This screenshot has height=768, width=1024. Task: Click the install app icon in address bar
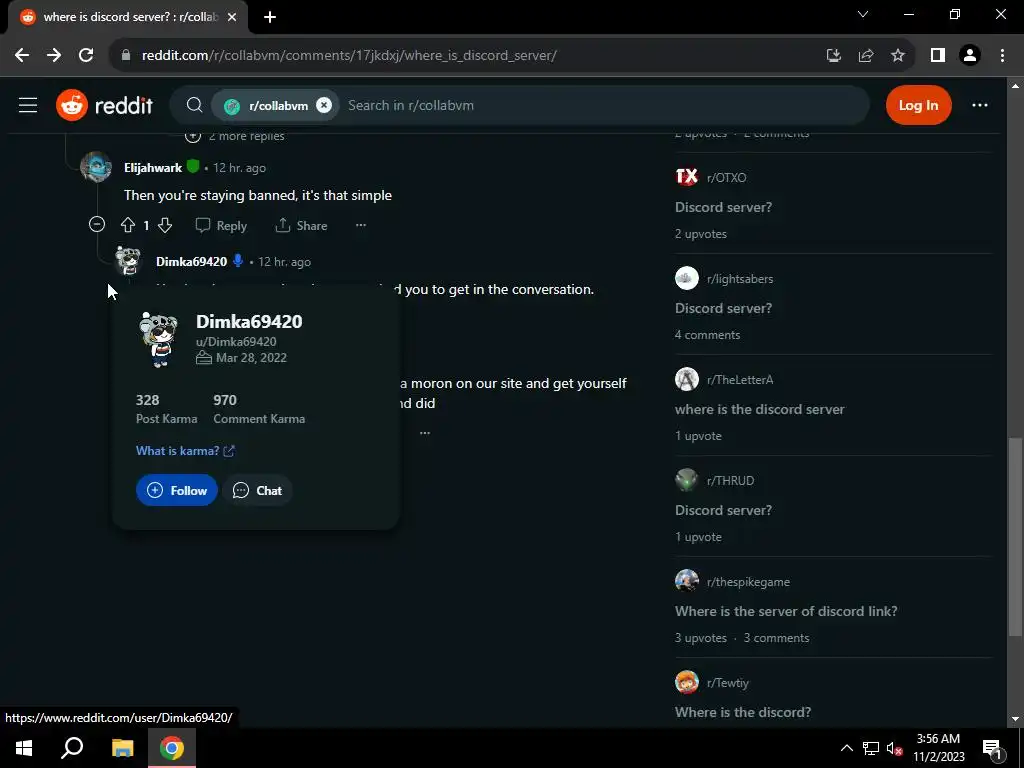833,56
